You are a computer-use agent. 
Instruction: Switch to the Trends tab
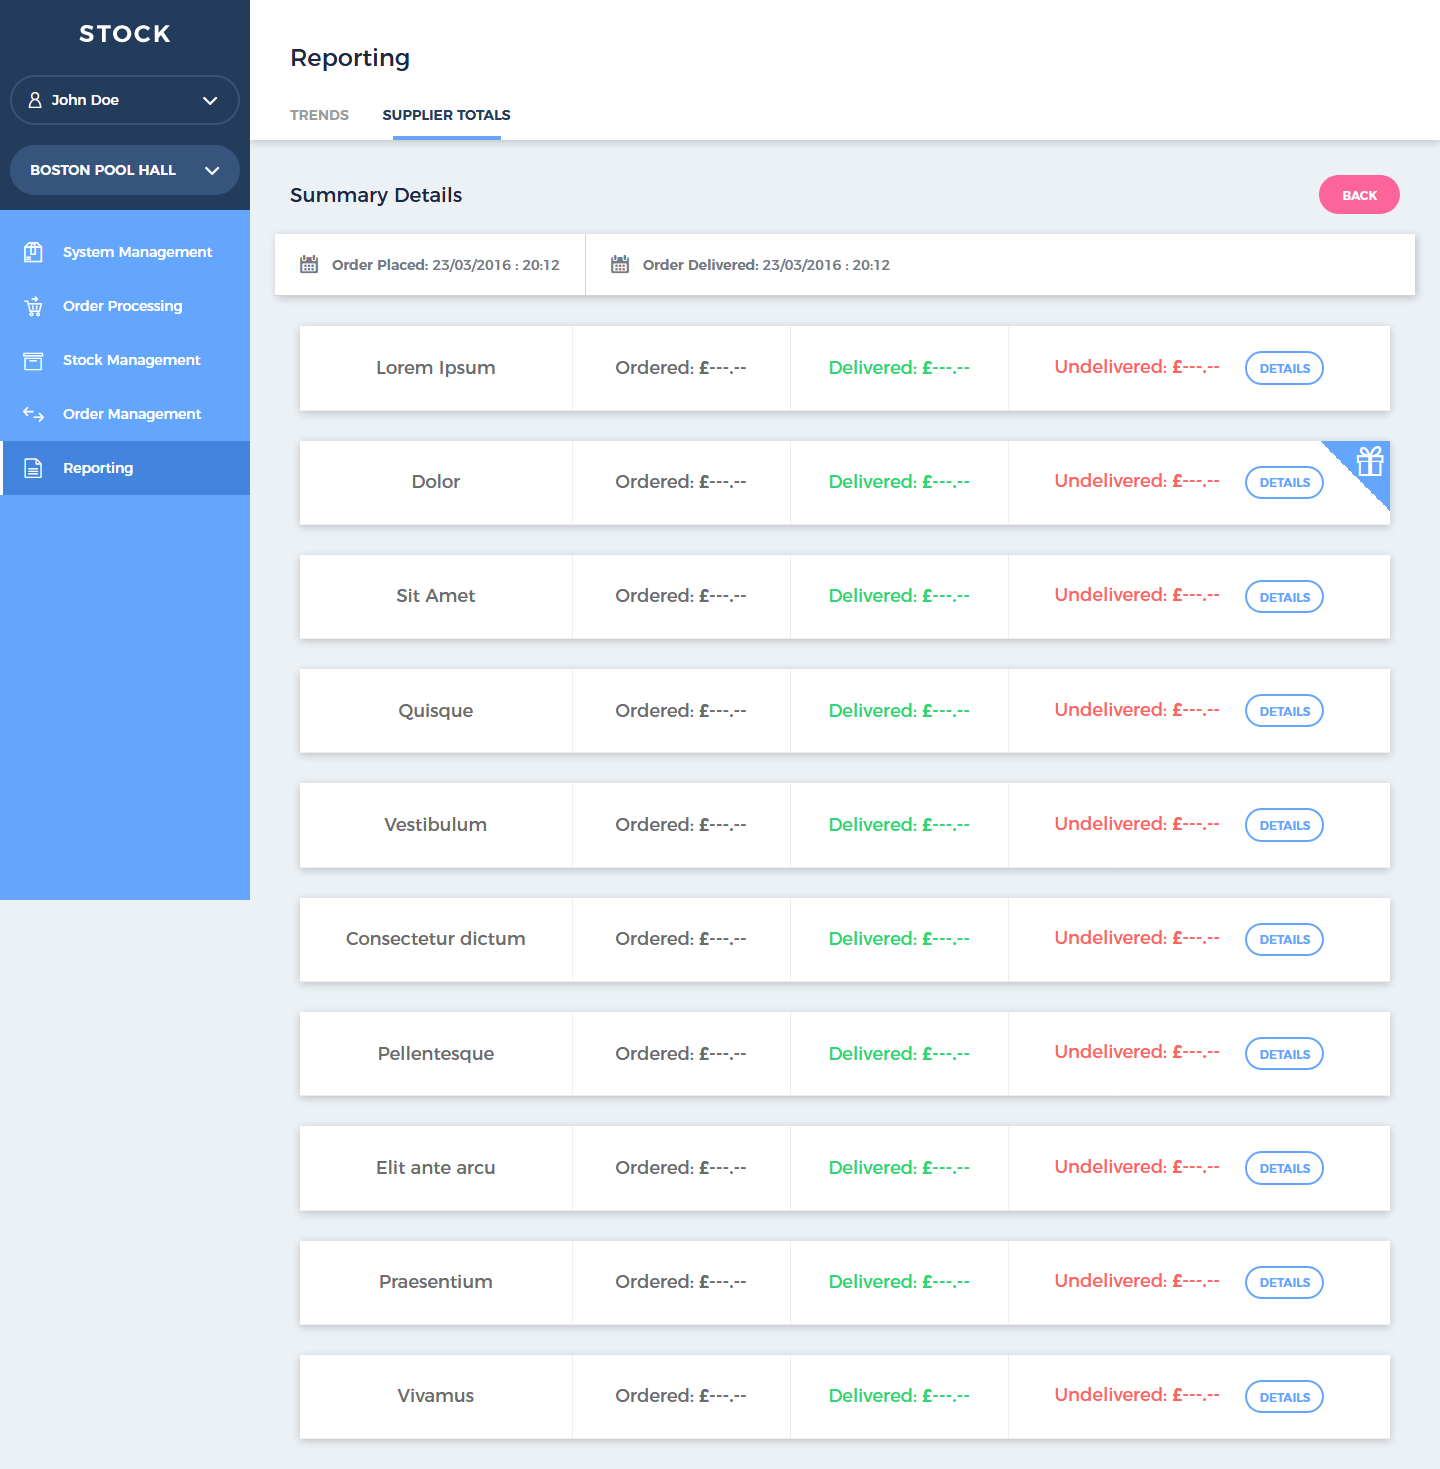(319, 115)
